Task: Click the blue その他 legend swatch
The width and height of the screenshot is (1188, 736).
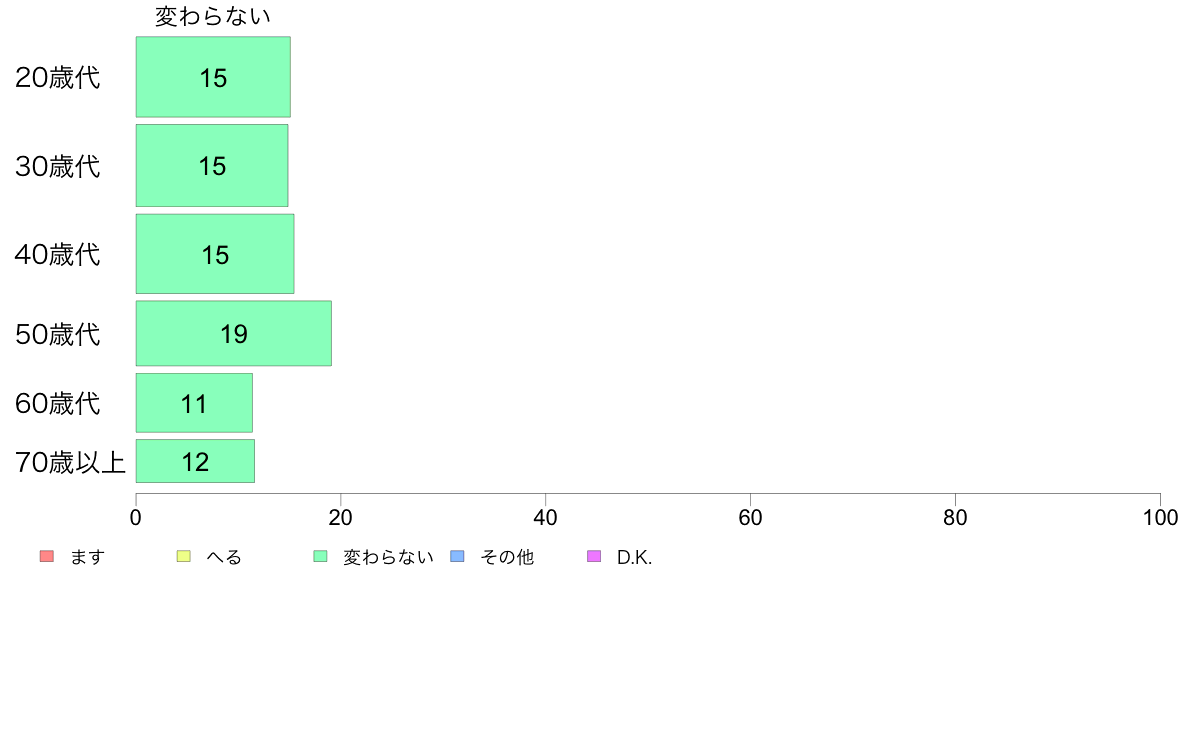Action: 458,556
